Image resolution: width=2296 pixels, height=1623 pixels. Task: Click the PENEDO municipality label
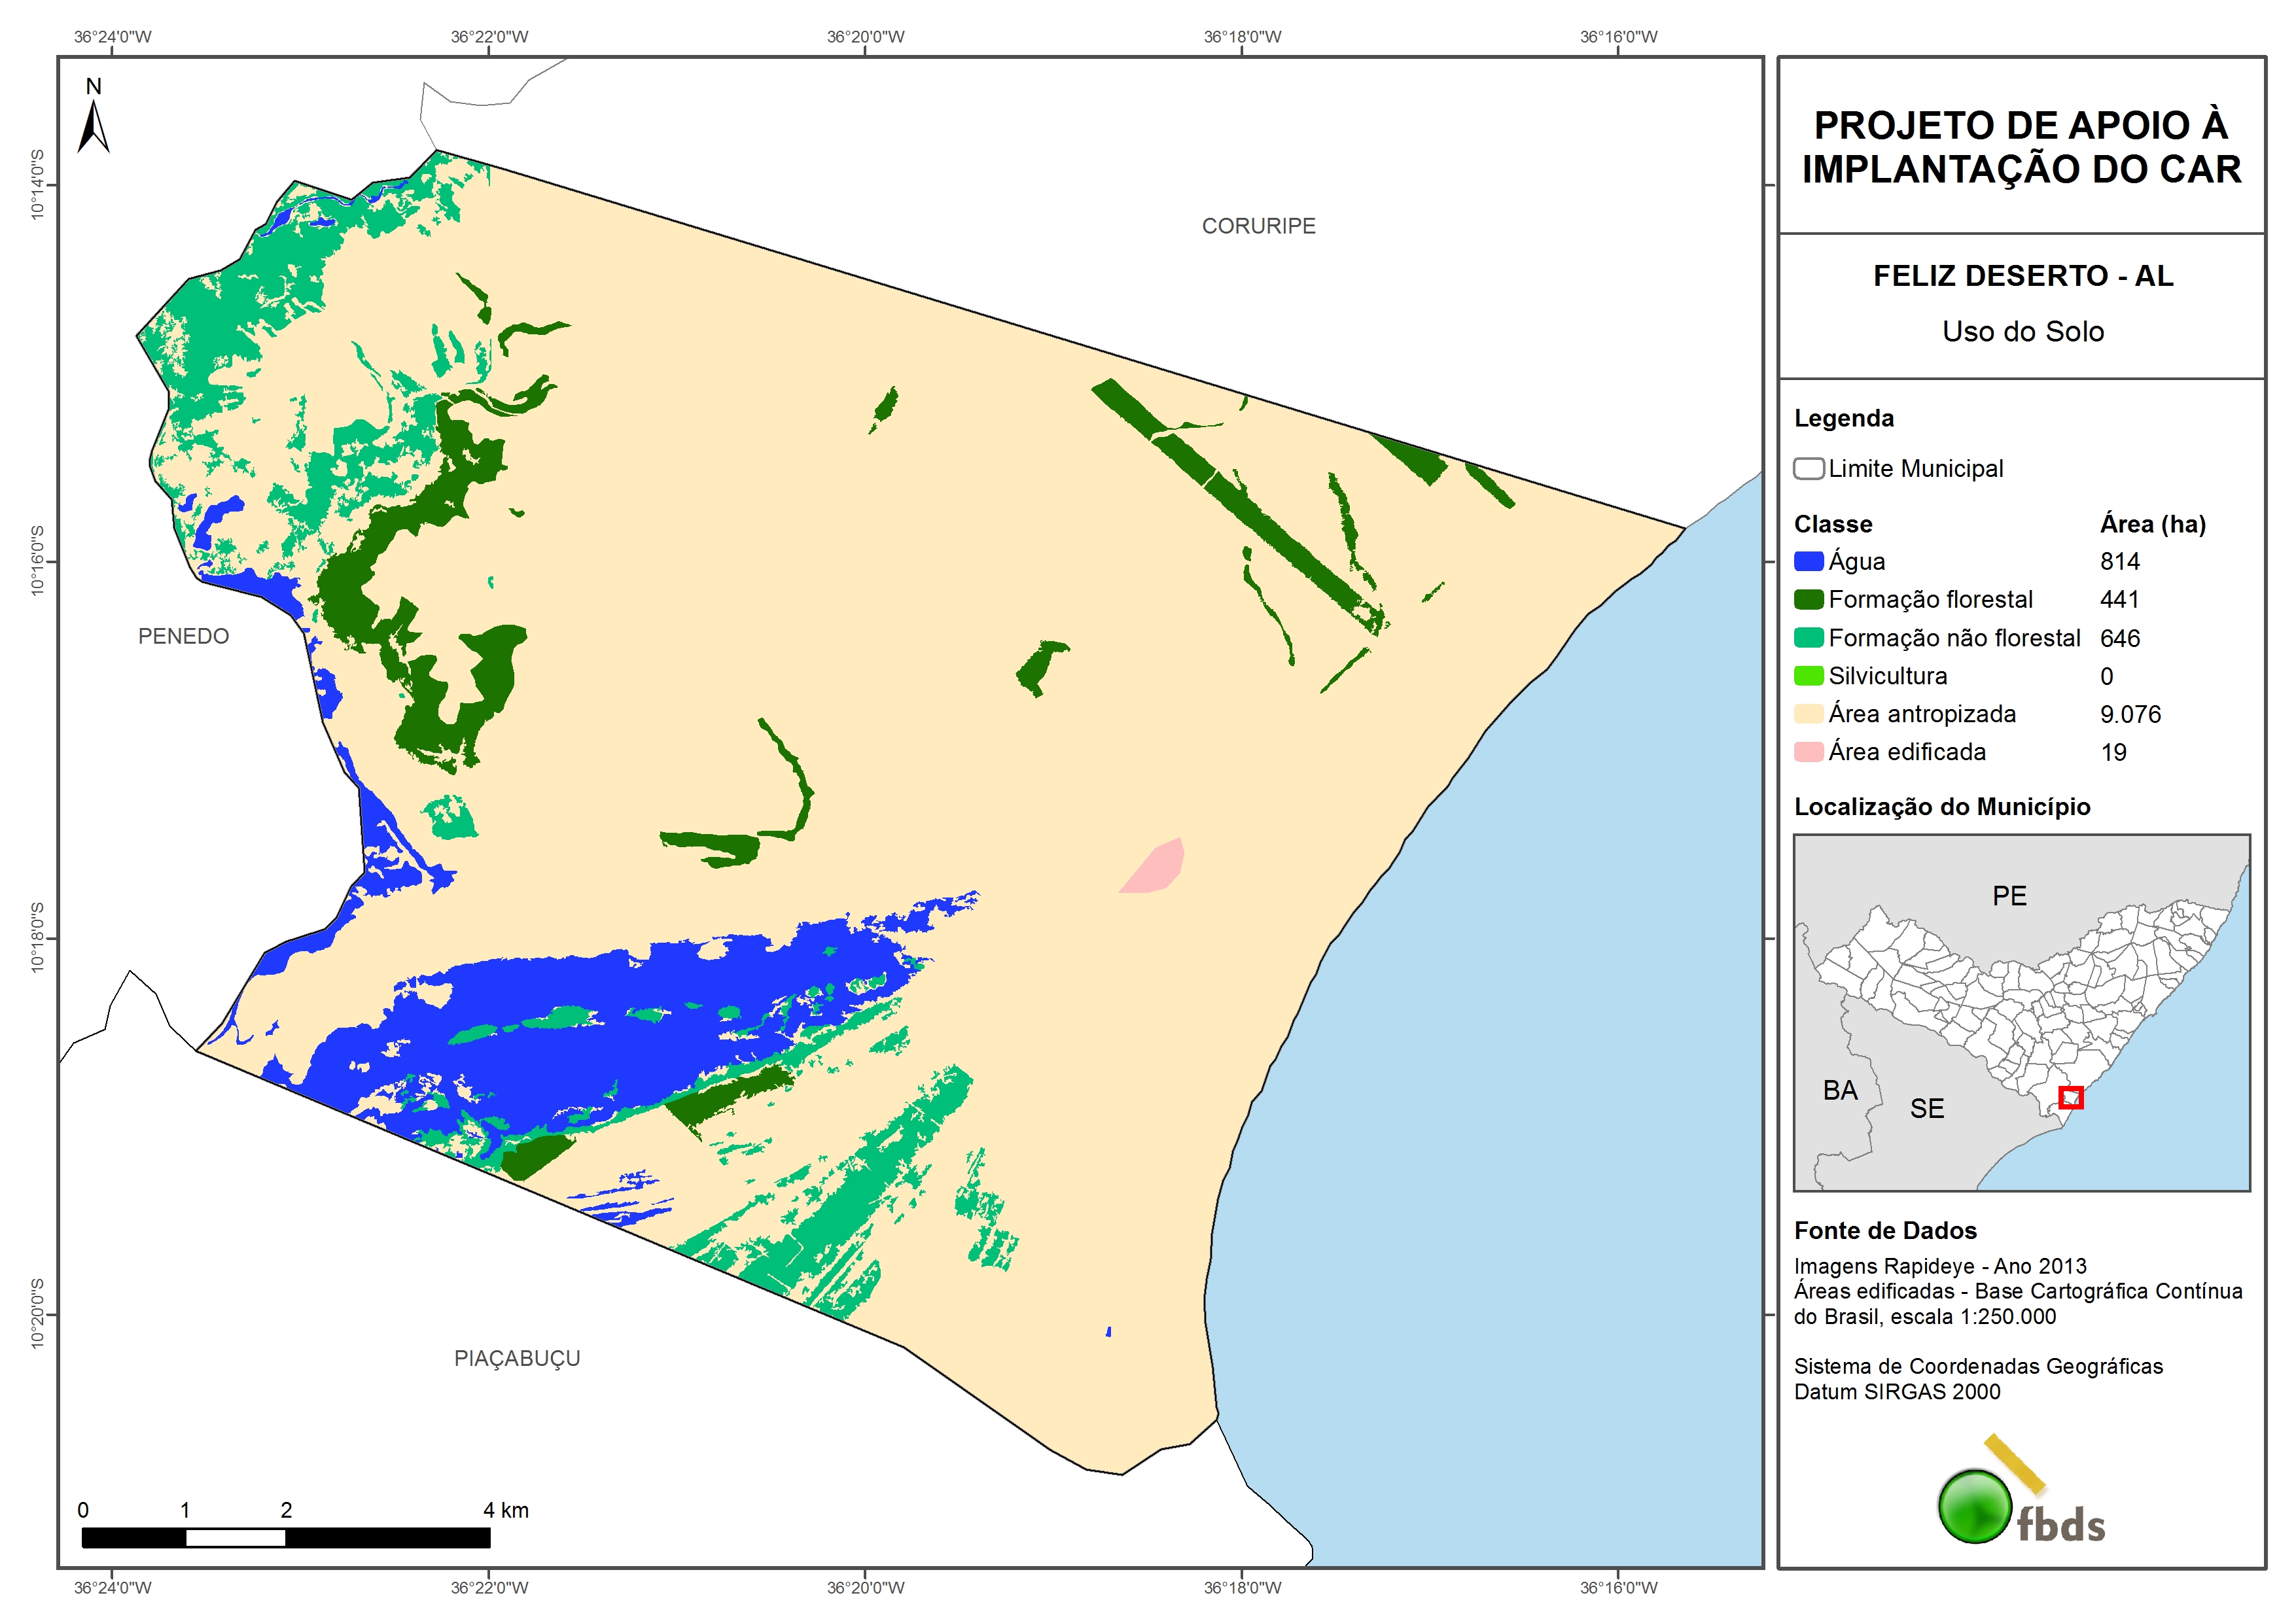[183, 636]
